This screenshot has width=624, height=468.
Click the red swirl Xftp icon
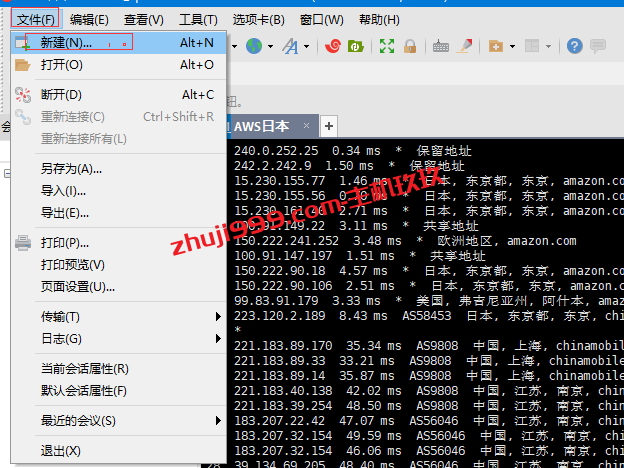point(333,46)
